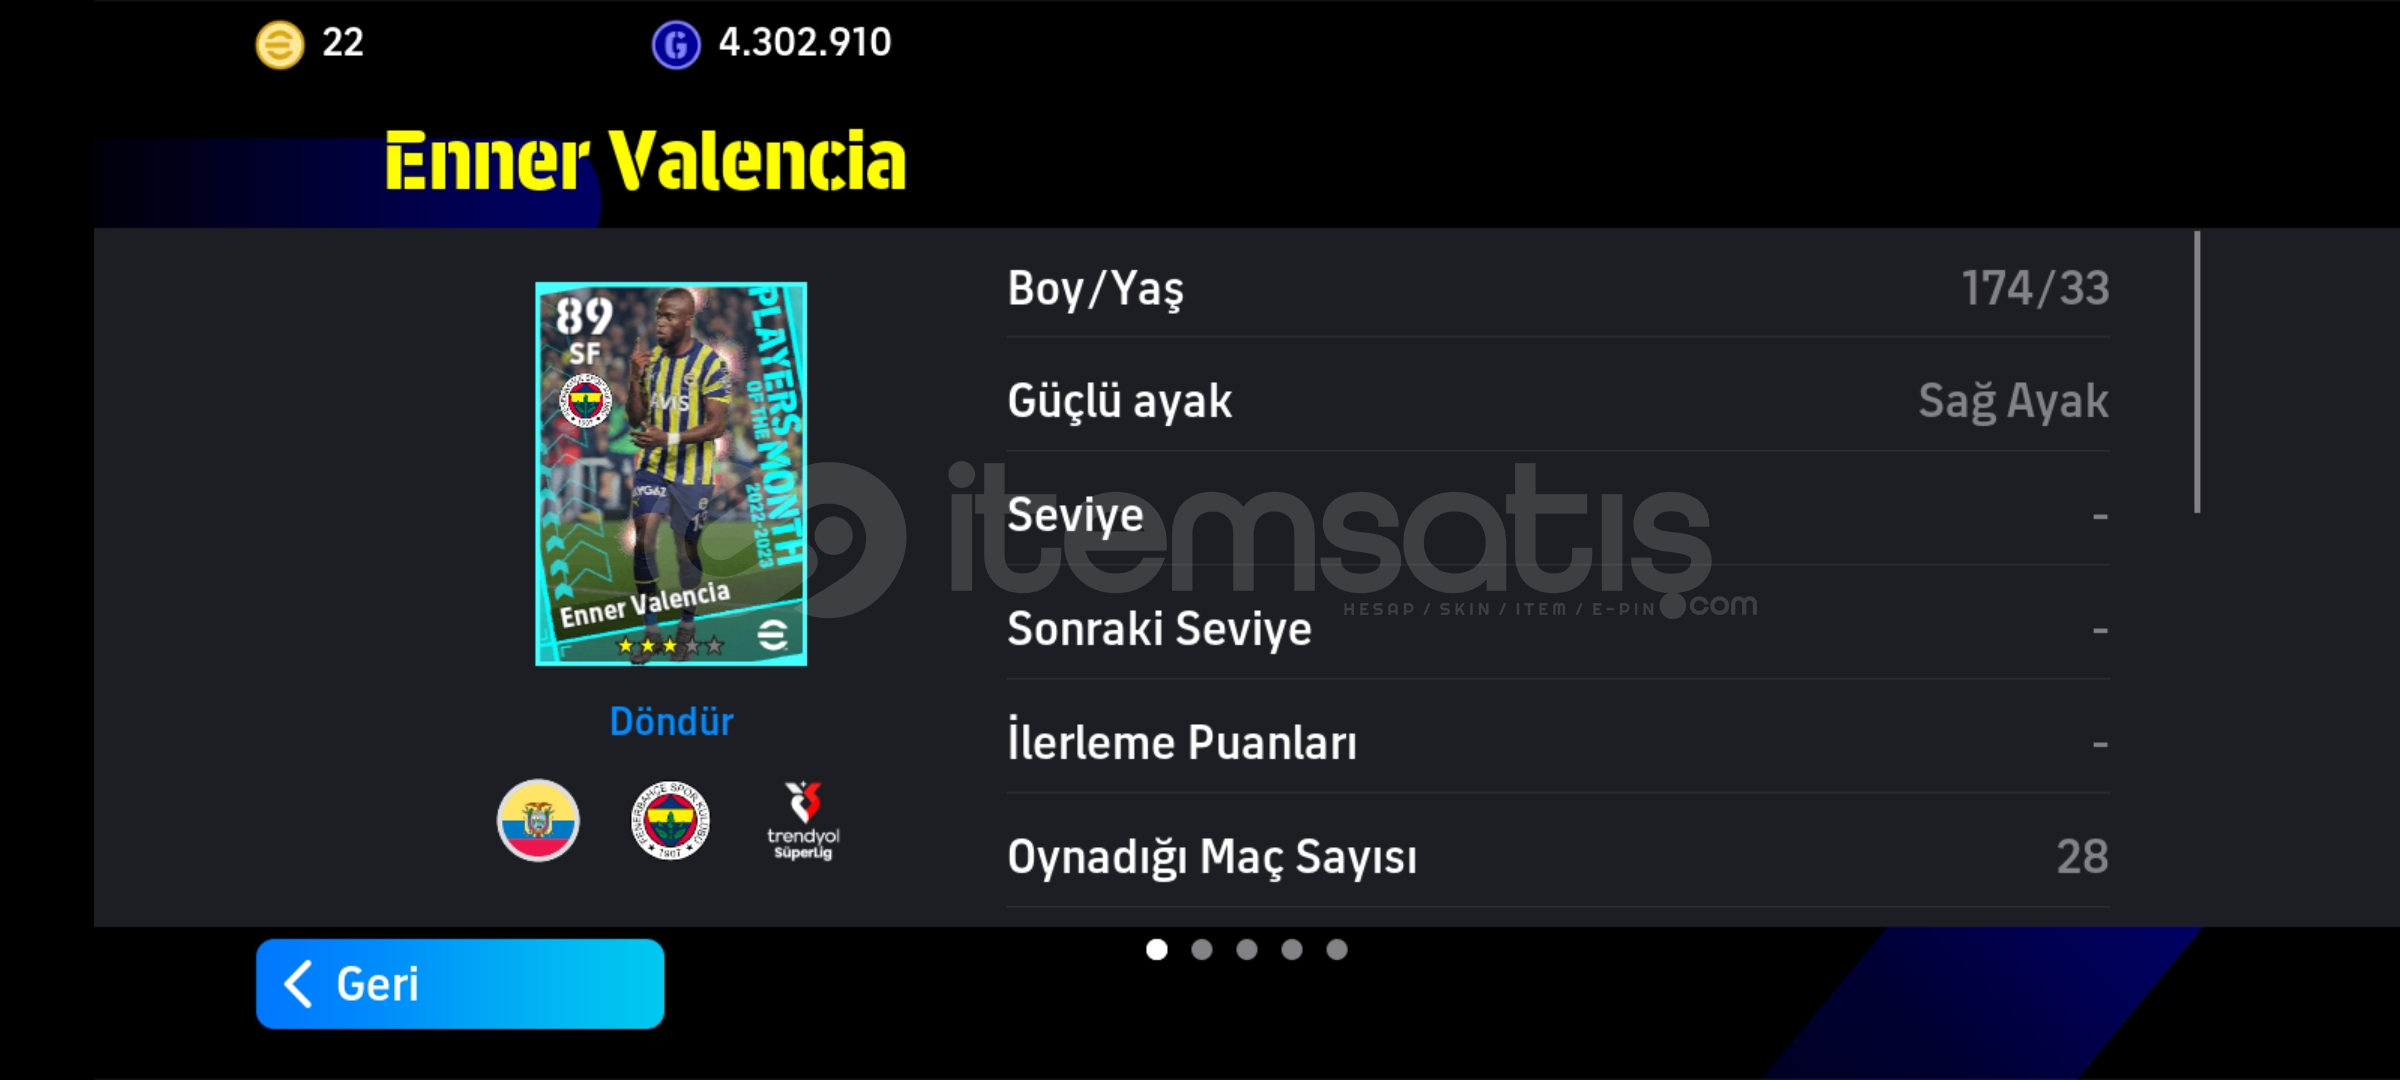
Task: Open the Enner Valencia player card thumbnail
Action: click(x=671, y=474)
